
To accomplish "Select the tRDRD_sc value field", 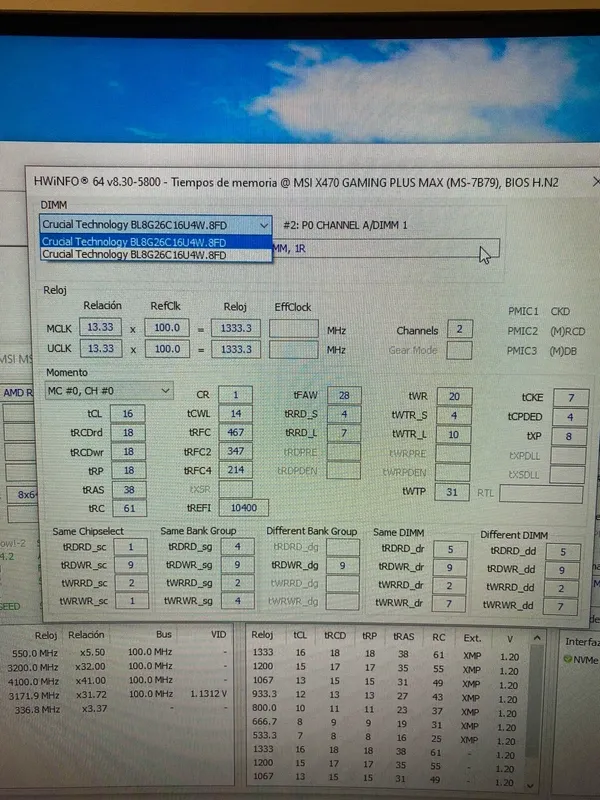I will click(x=131, y=547).
